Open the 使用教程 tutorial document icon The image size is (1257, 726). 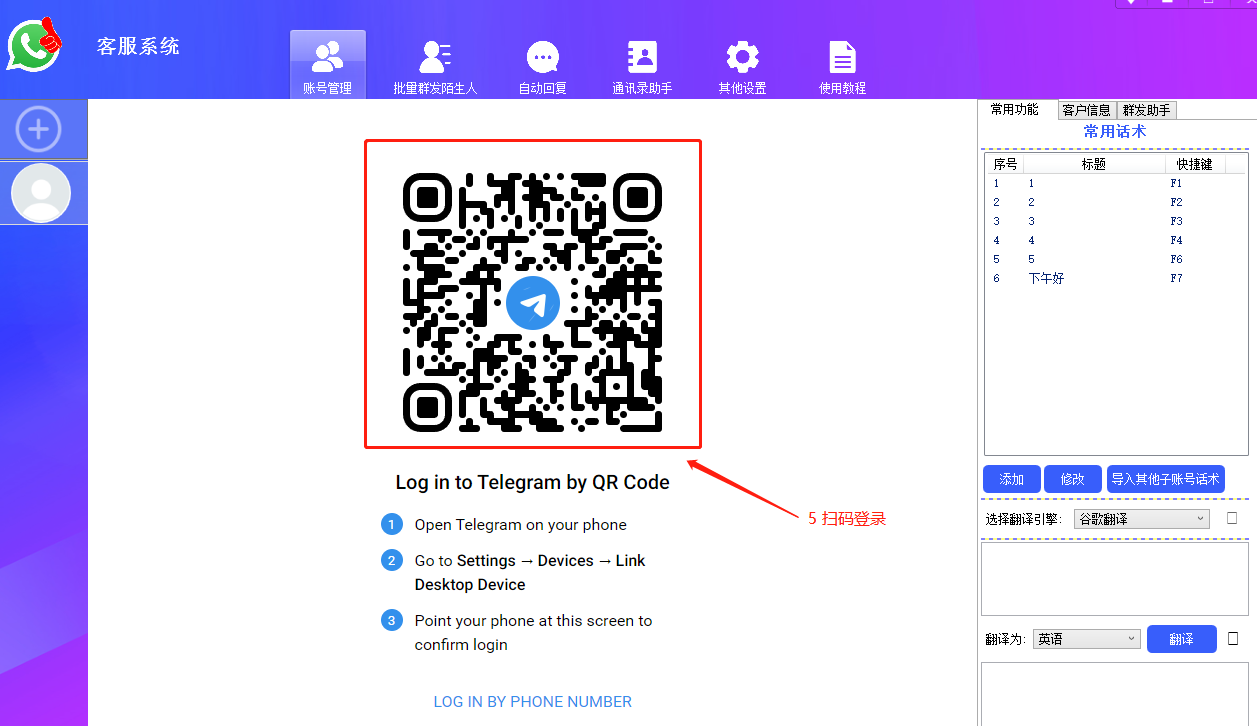(843, 67)
